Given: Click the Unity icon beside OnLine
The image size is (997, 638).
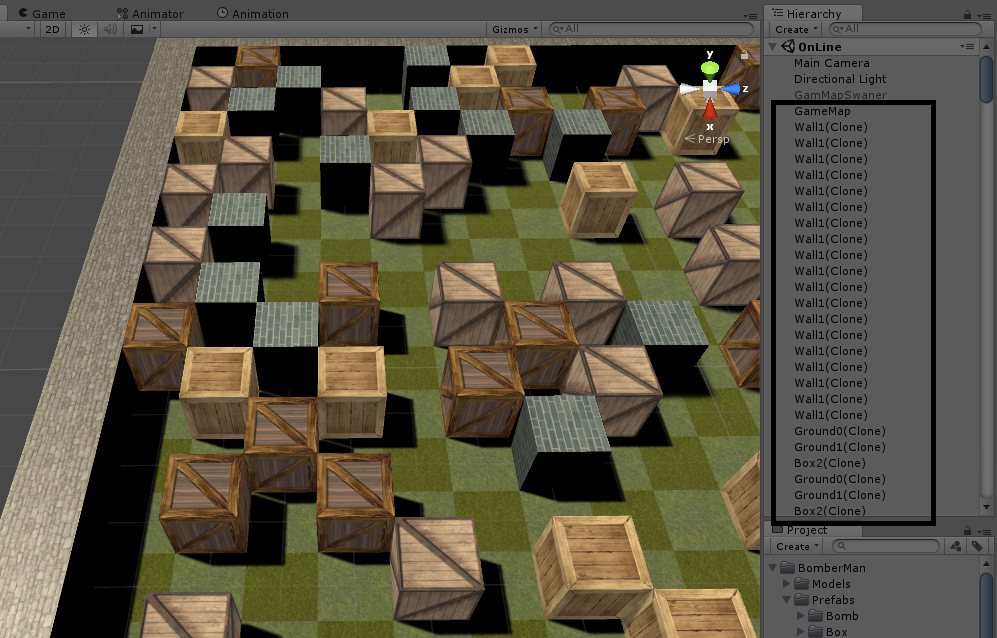Looking at the screenshot, I should [x=788, y=46].
